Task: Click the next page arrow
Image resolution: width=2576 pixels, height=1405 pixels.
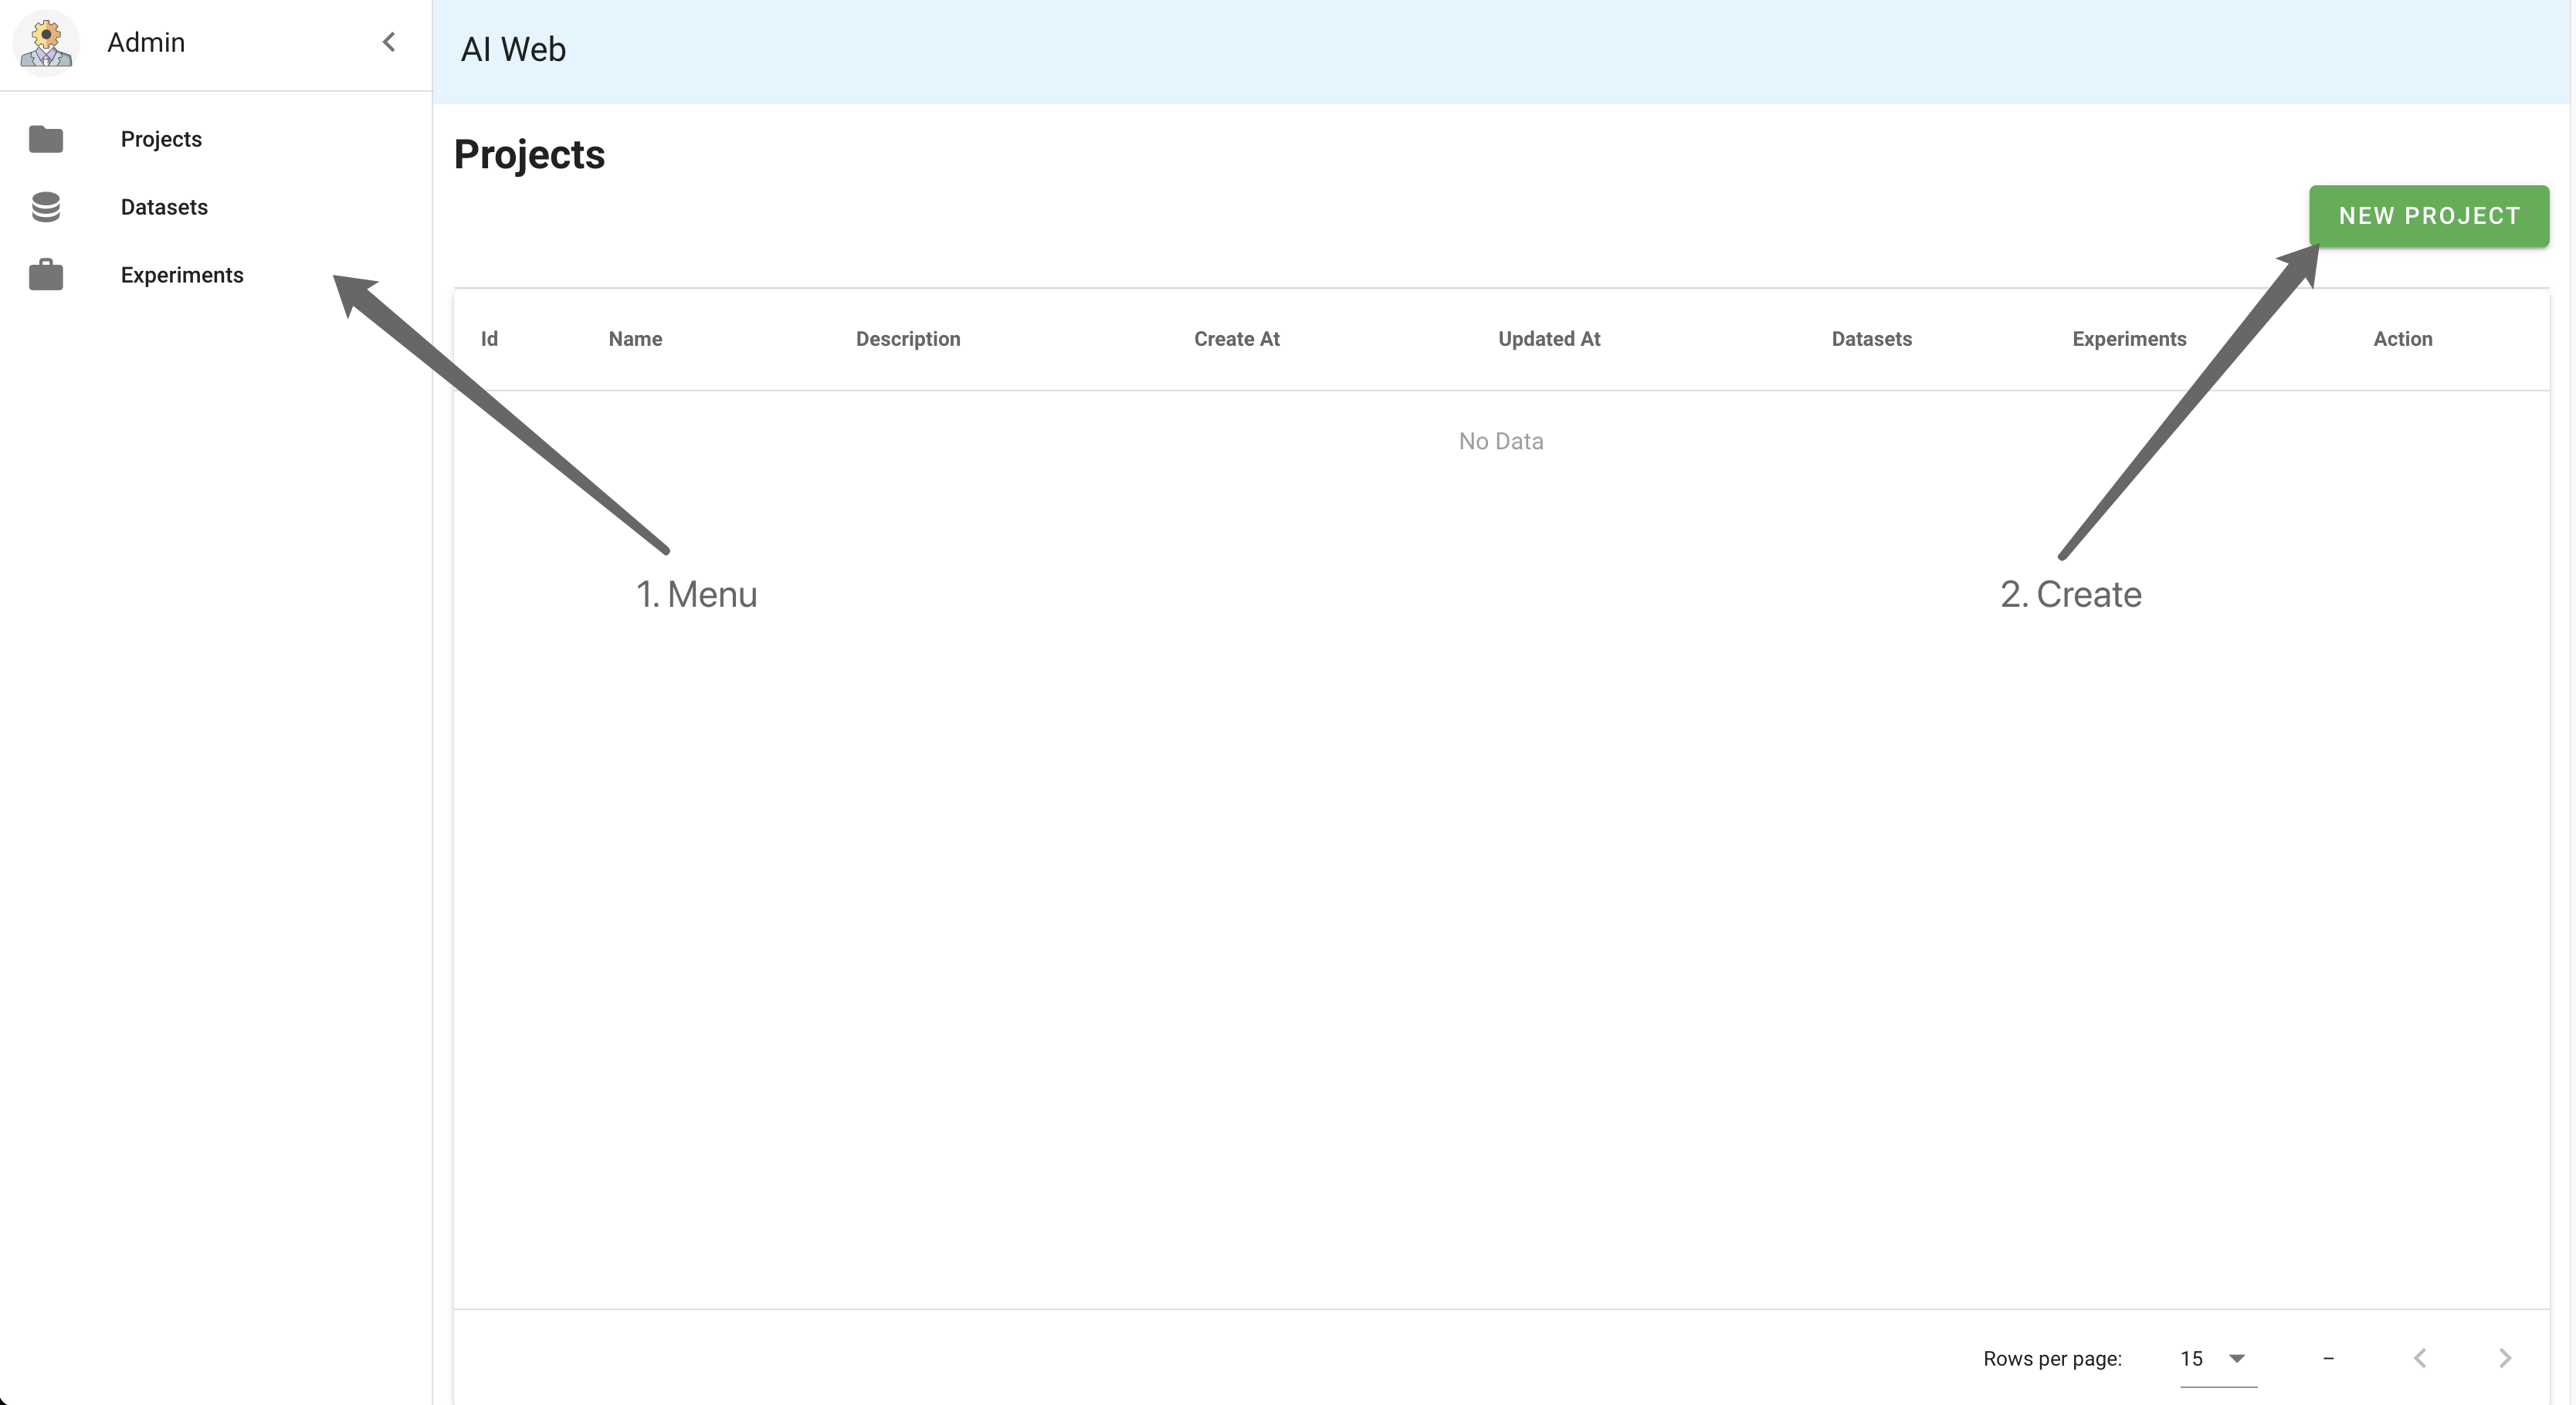Action: (2505, 1358)
